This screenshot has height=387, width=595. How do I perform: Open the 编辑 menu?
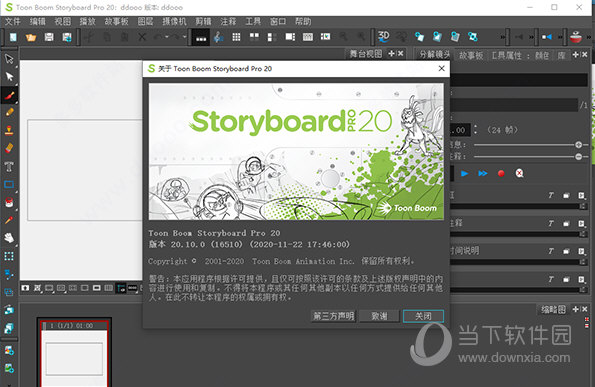tap(38, 22)
